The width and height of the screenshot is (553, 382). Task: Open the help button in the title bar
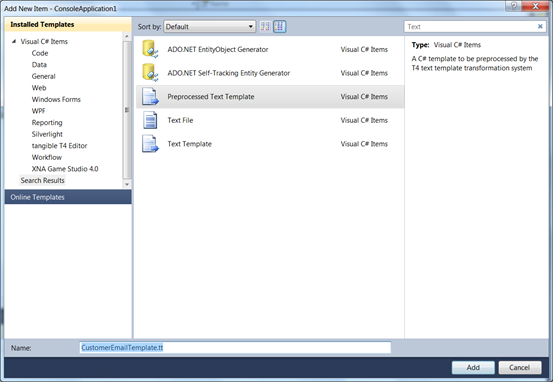(x=514, y=6)
